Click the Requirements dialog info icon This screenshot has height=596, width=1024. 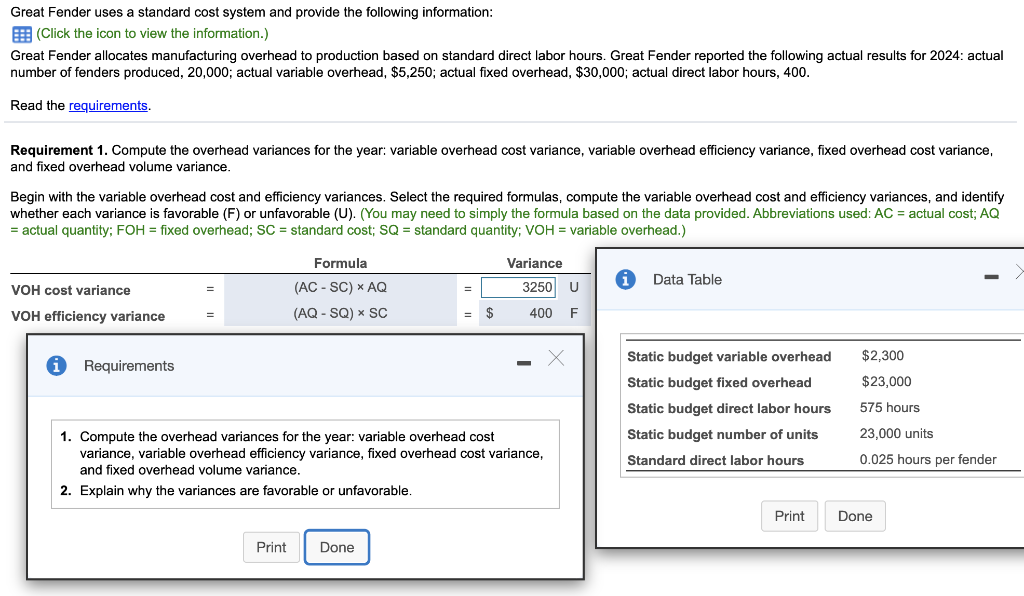point(56,366)
